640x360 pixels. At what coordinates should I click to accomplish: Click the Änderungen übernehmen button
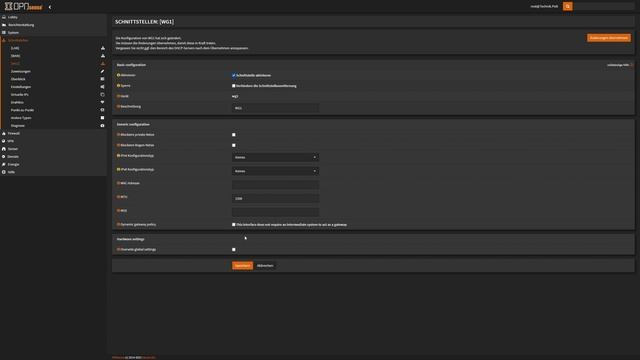click(x=609, y=38)
